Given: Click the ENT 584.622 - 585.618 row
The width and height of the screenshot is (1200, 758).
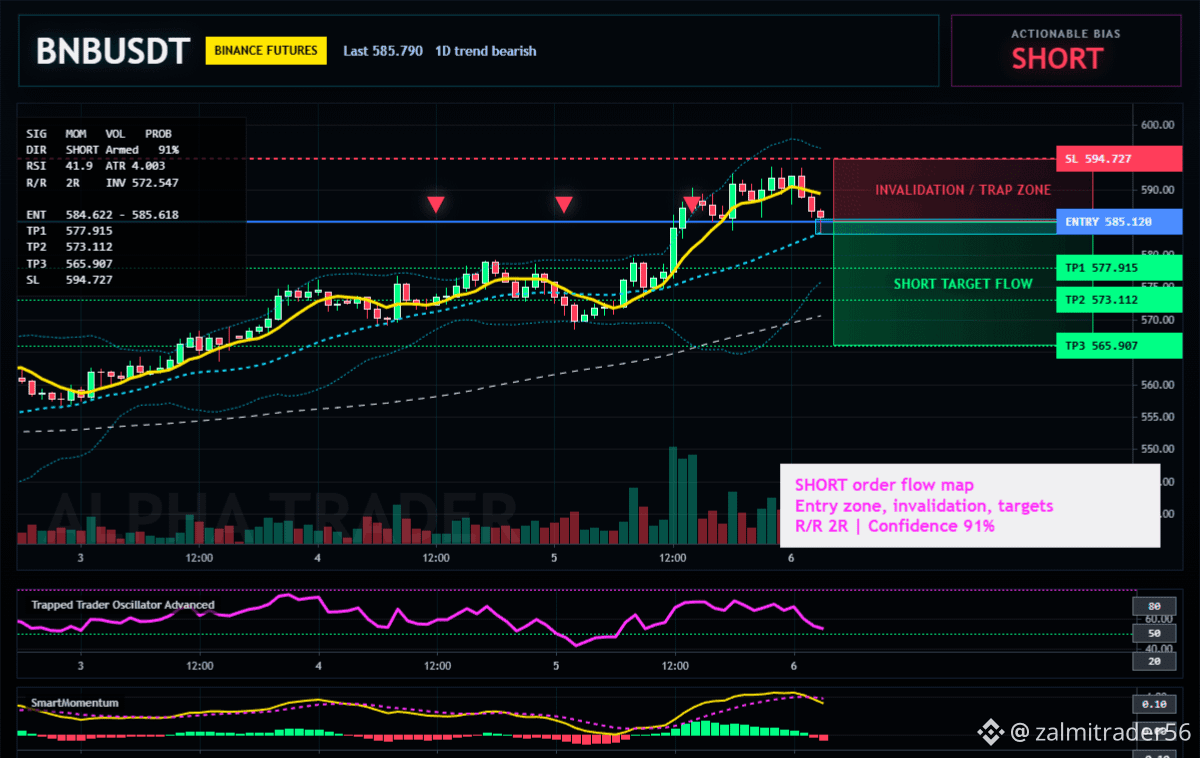Looking at the screenshot, I should pos(103,214).
